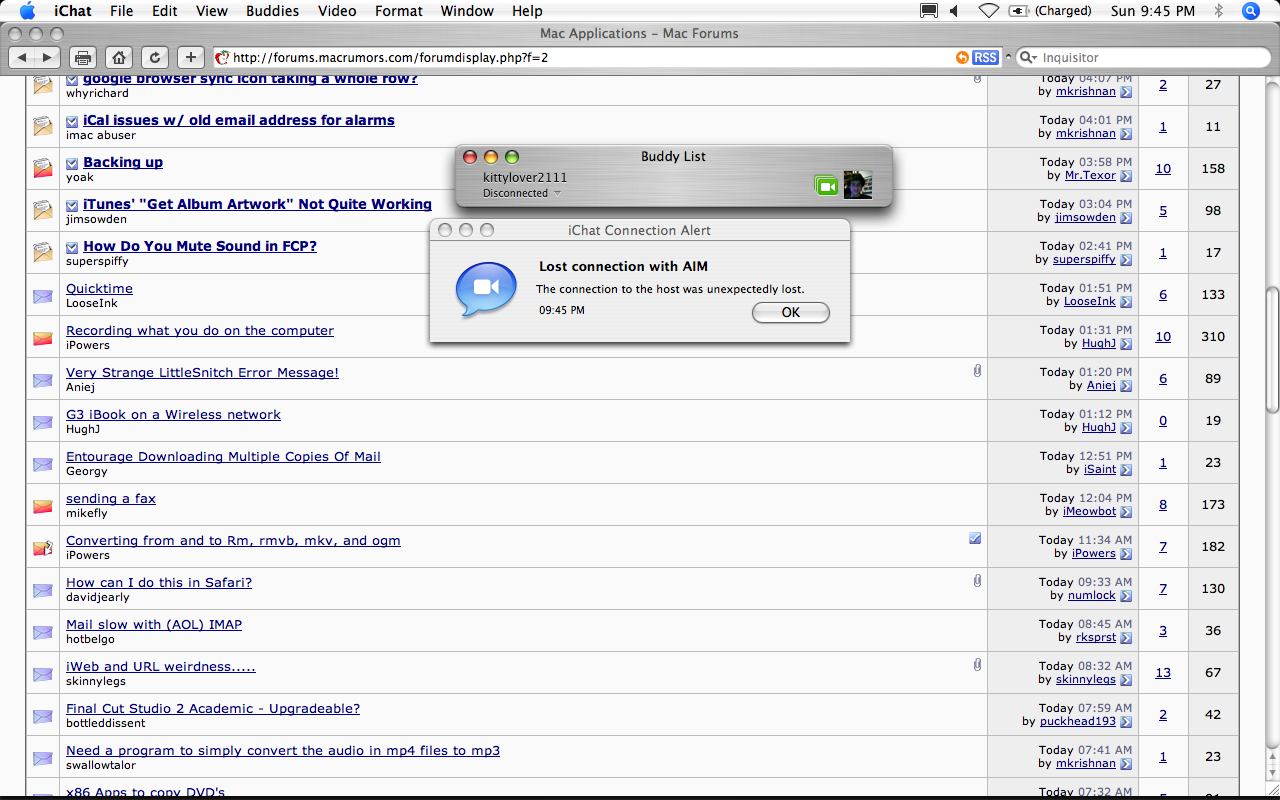1280x800 pixels.
Task: Go back with the Safari back arrow
Action: [x=23, y=57]
